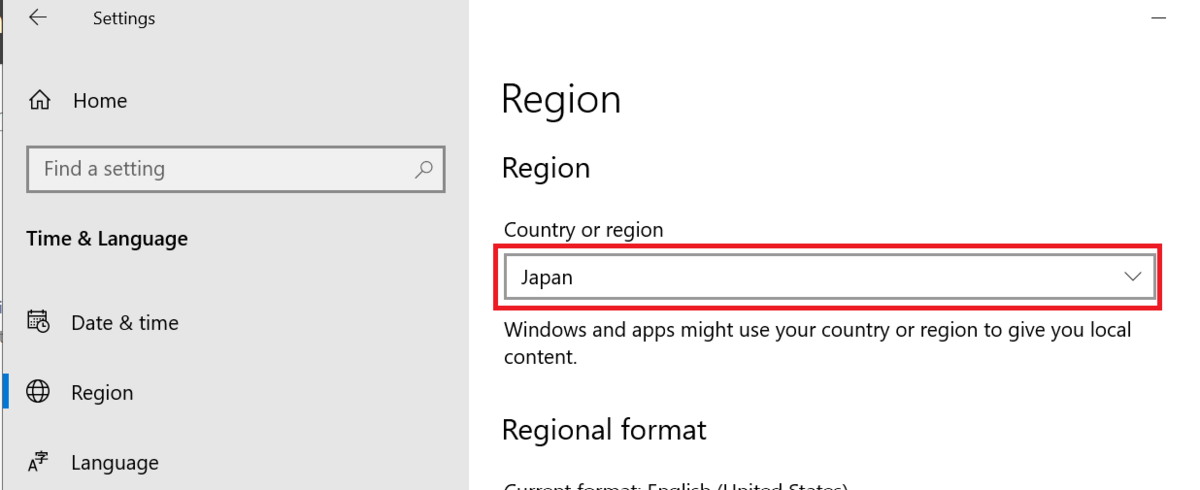The height and width of the screenshot is (490, 1200).
Task: Click the back arrow in Settings
Action: (38, 17)
